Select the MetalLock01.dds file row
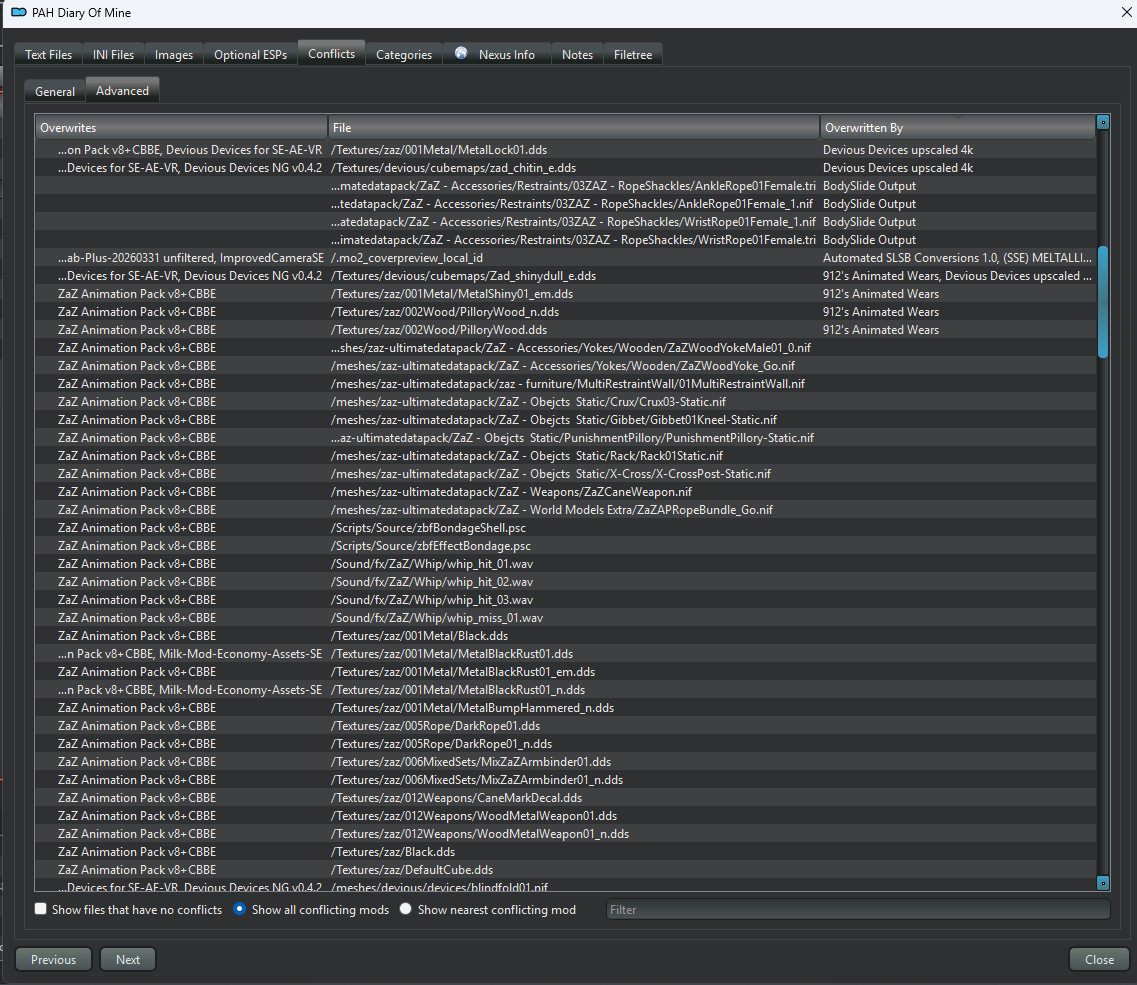Screen dimensions: 1137x985 click(566, 149)
